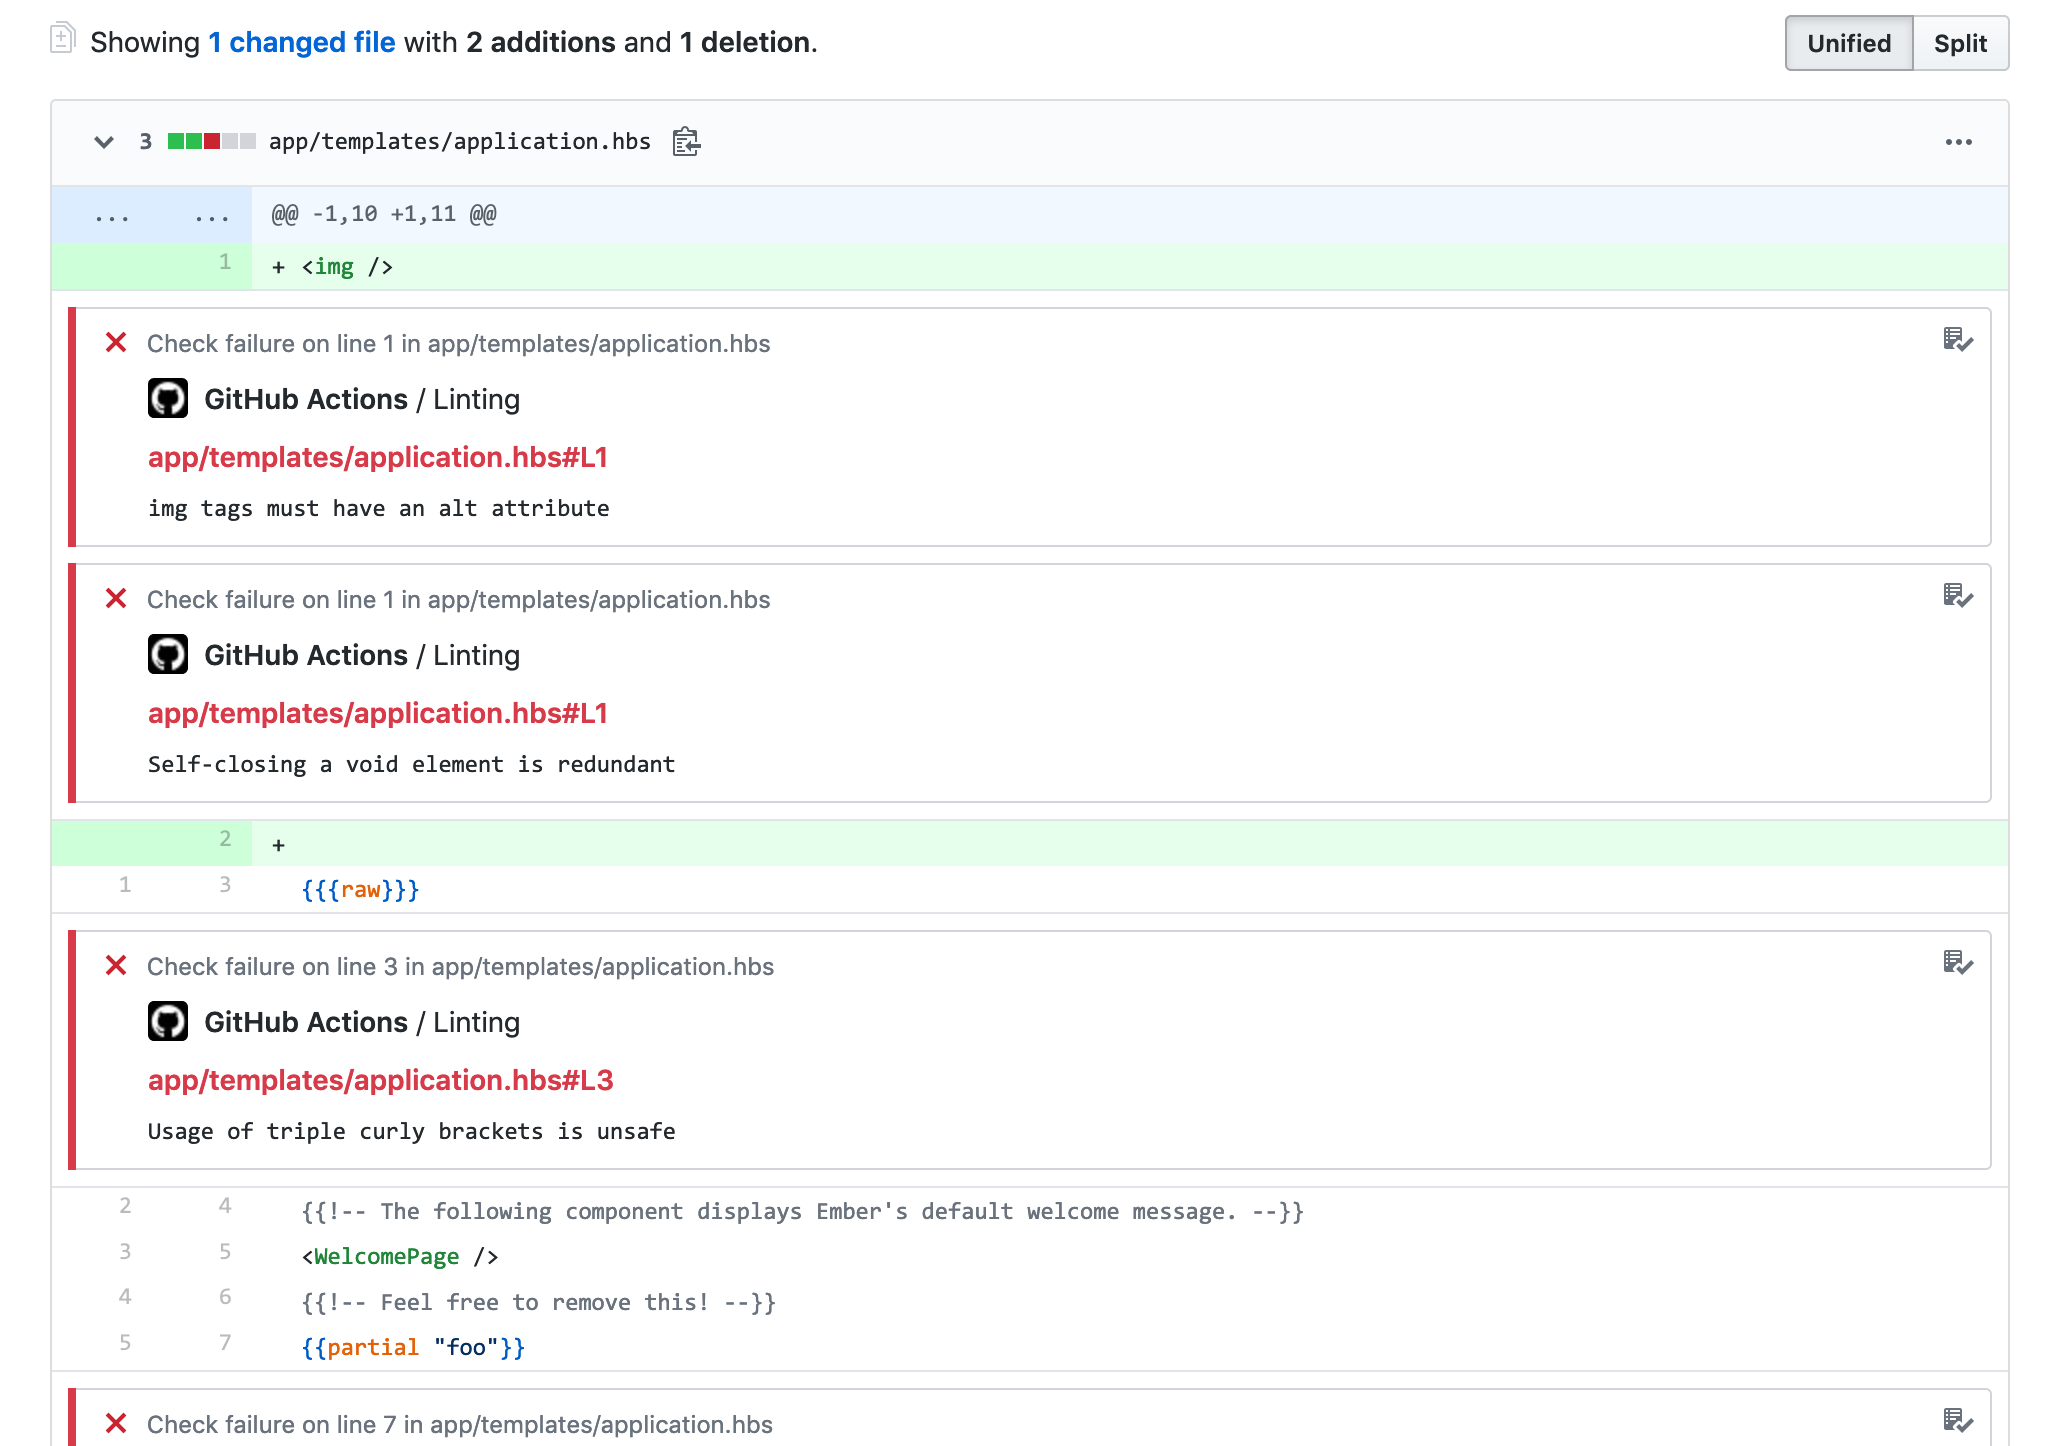Click the hunk header @@ -1,10 +1,11 @@
Screen dimensions: 2068x1446
(x=384, y=214)
